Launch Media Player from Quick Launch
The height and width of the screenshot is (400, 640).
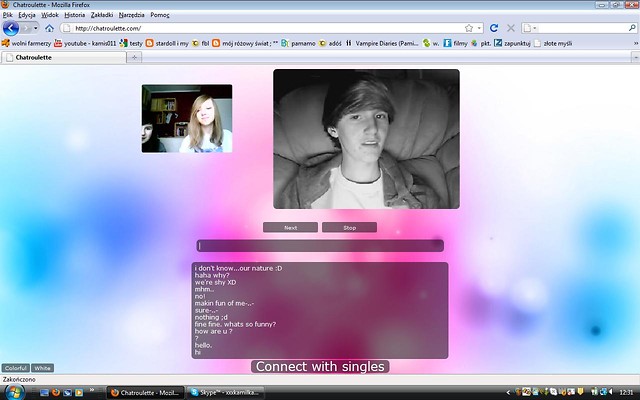[x=79, y=393]
